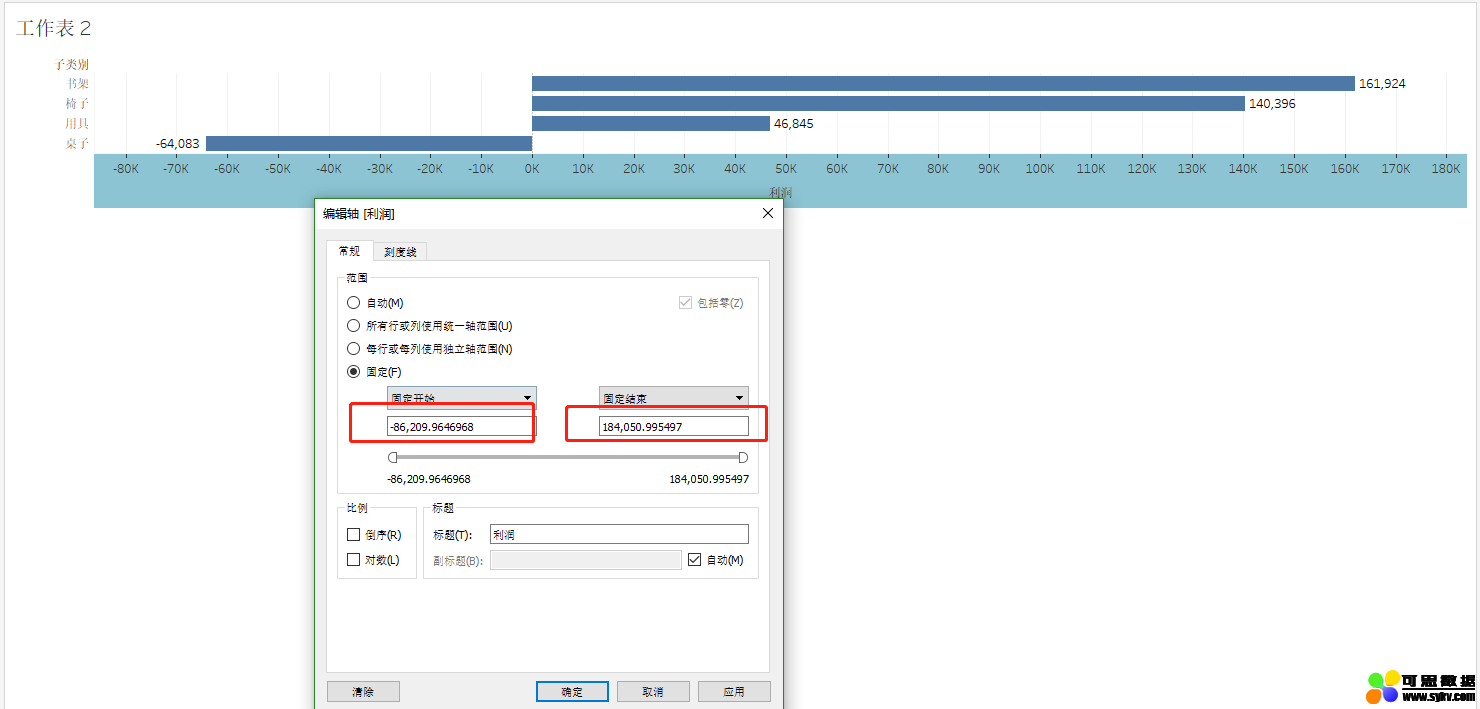The image size is (1480, 709).
Task: Choose 每行或每列使用独立轴范围 option
Action: [353, 349]
